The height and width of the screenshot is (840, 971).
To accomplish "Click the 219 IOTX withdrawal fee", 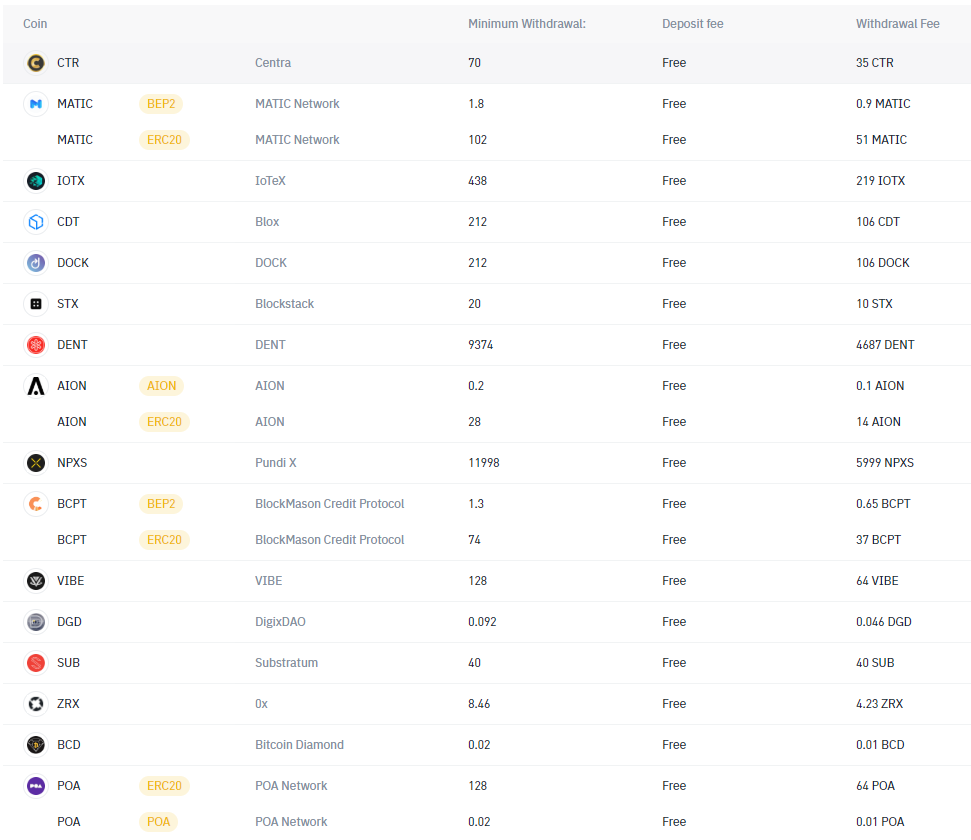I will pyautogui.click(x=881, y=181).
